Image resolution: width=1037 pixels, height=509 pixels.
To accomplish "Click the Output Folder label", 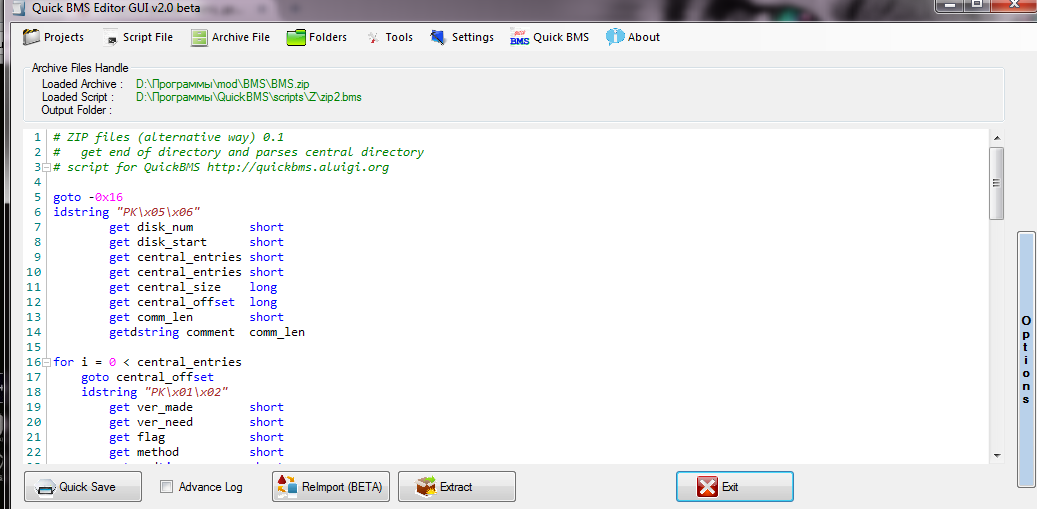I will pyautogui.click(x=77, y=110).
